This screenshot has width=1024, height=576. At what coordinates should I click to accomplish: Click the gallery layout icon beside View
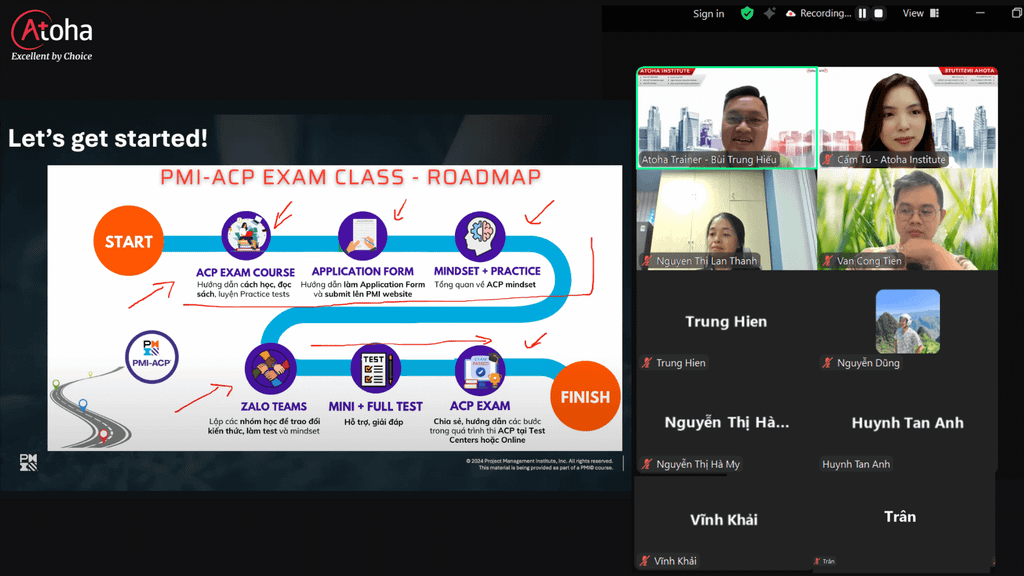coord(935,13)
